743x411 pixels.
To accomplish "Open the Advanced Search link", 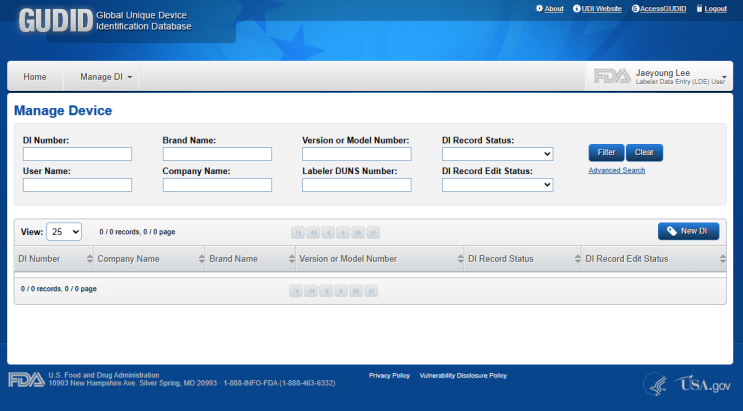I will [616, 171].
